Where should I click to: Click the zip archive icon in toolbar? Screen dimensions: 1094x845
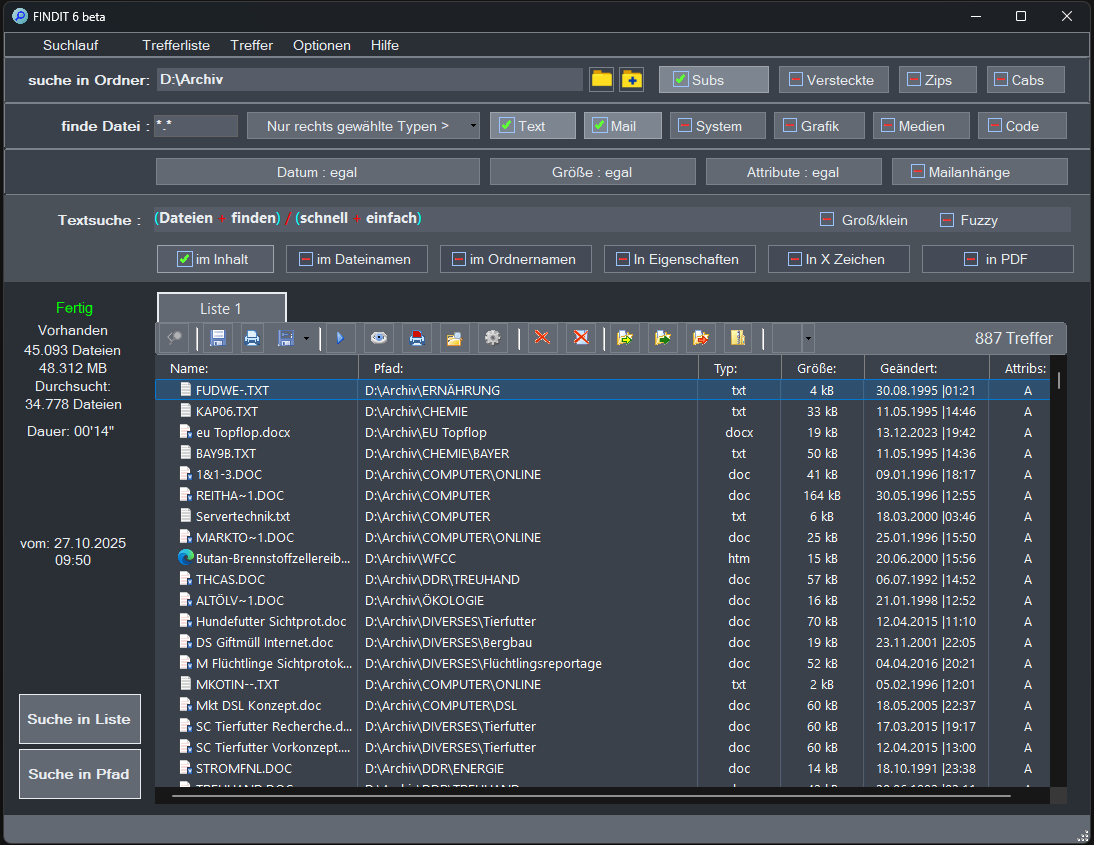tap(739, 339)
